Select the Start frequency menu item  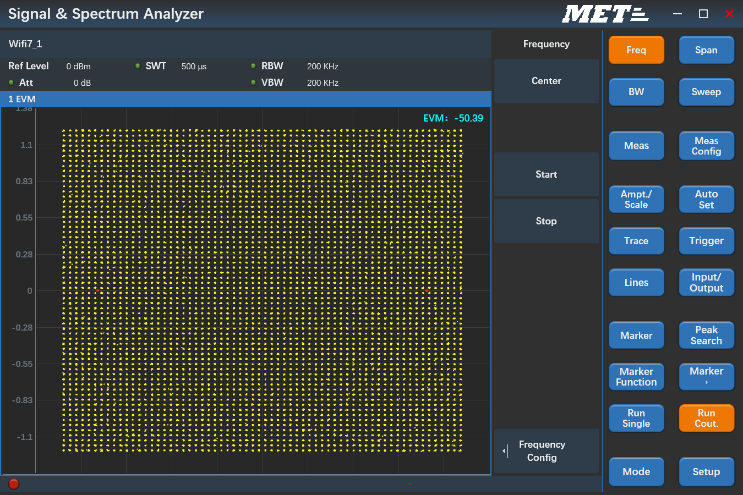(546, 175)
